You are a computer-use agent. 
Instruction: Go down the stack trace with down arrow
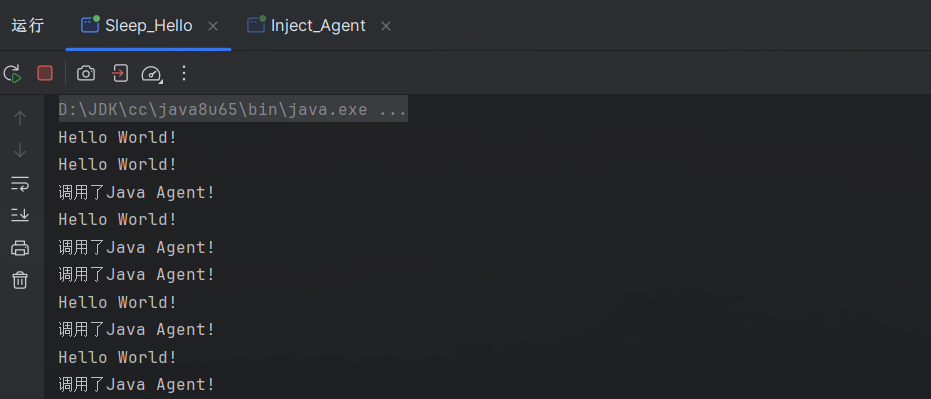coord(20,150)
